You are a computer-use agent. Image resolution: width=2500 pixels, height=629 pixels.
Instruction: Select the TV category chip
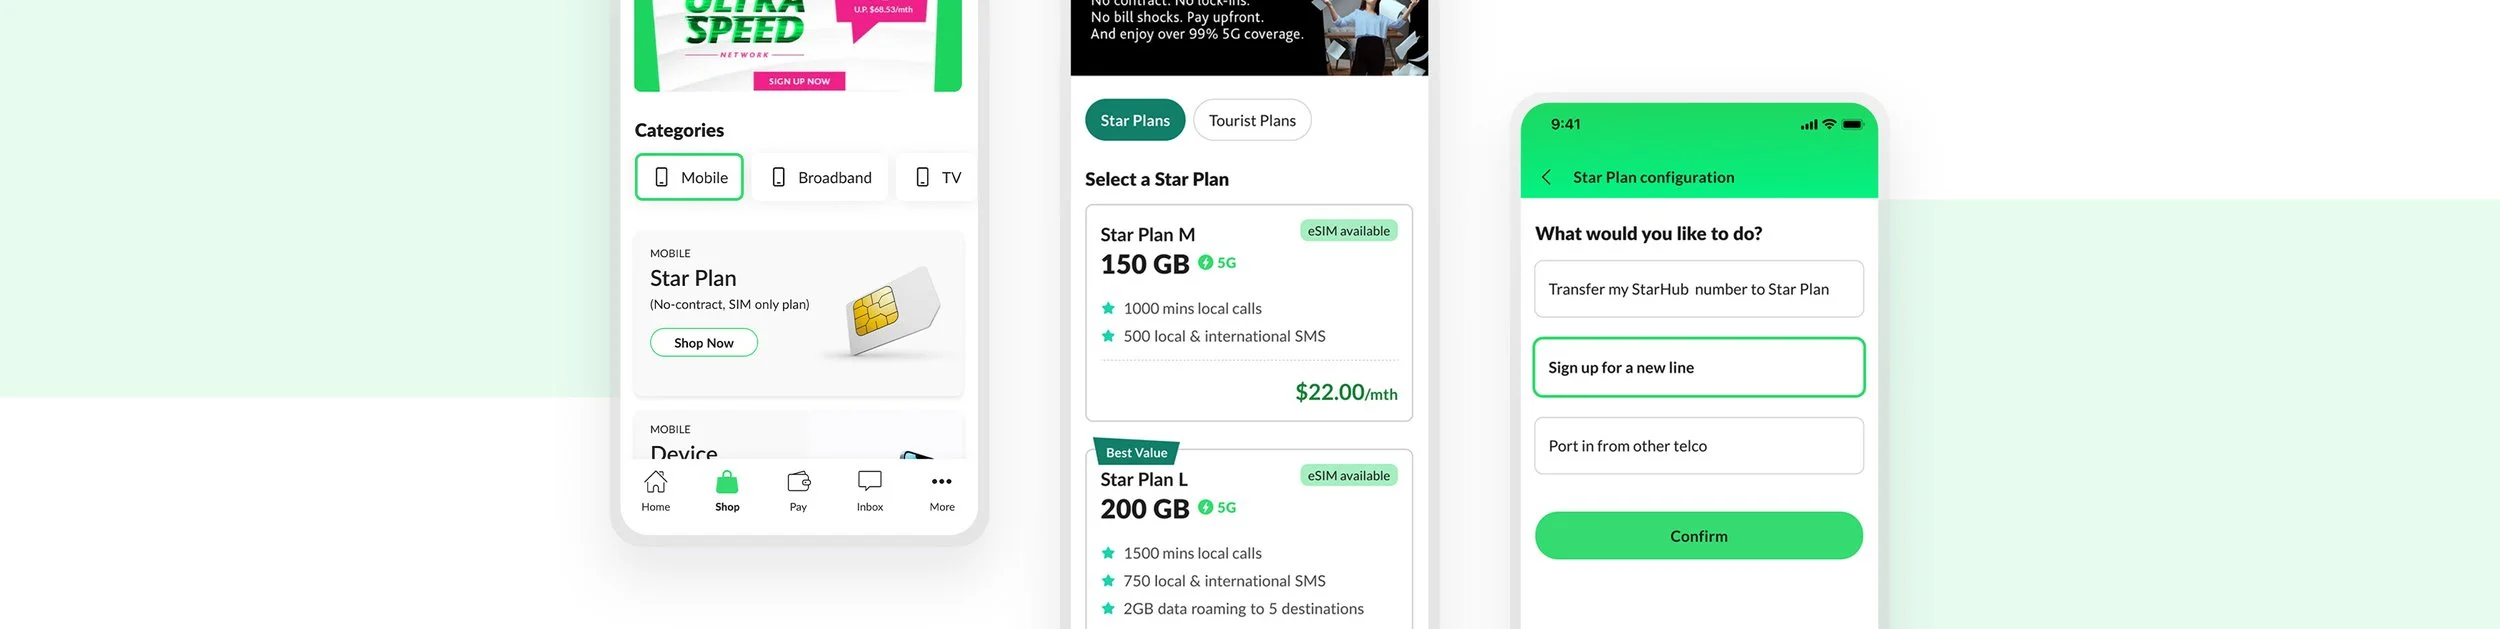937,177
